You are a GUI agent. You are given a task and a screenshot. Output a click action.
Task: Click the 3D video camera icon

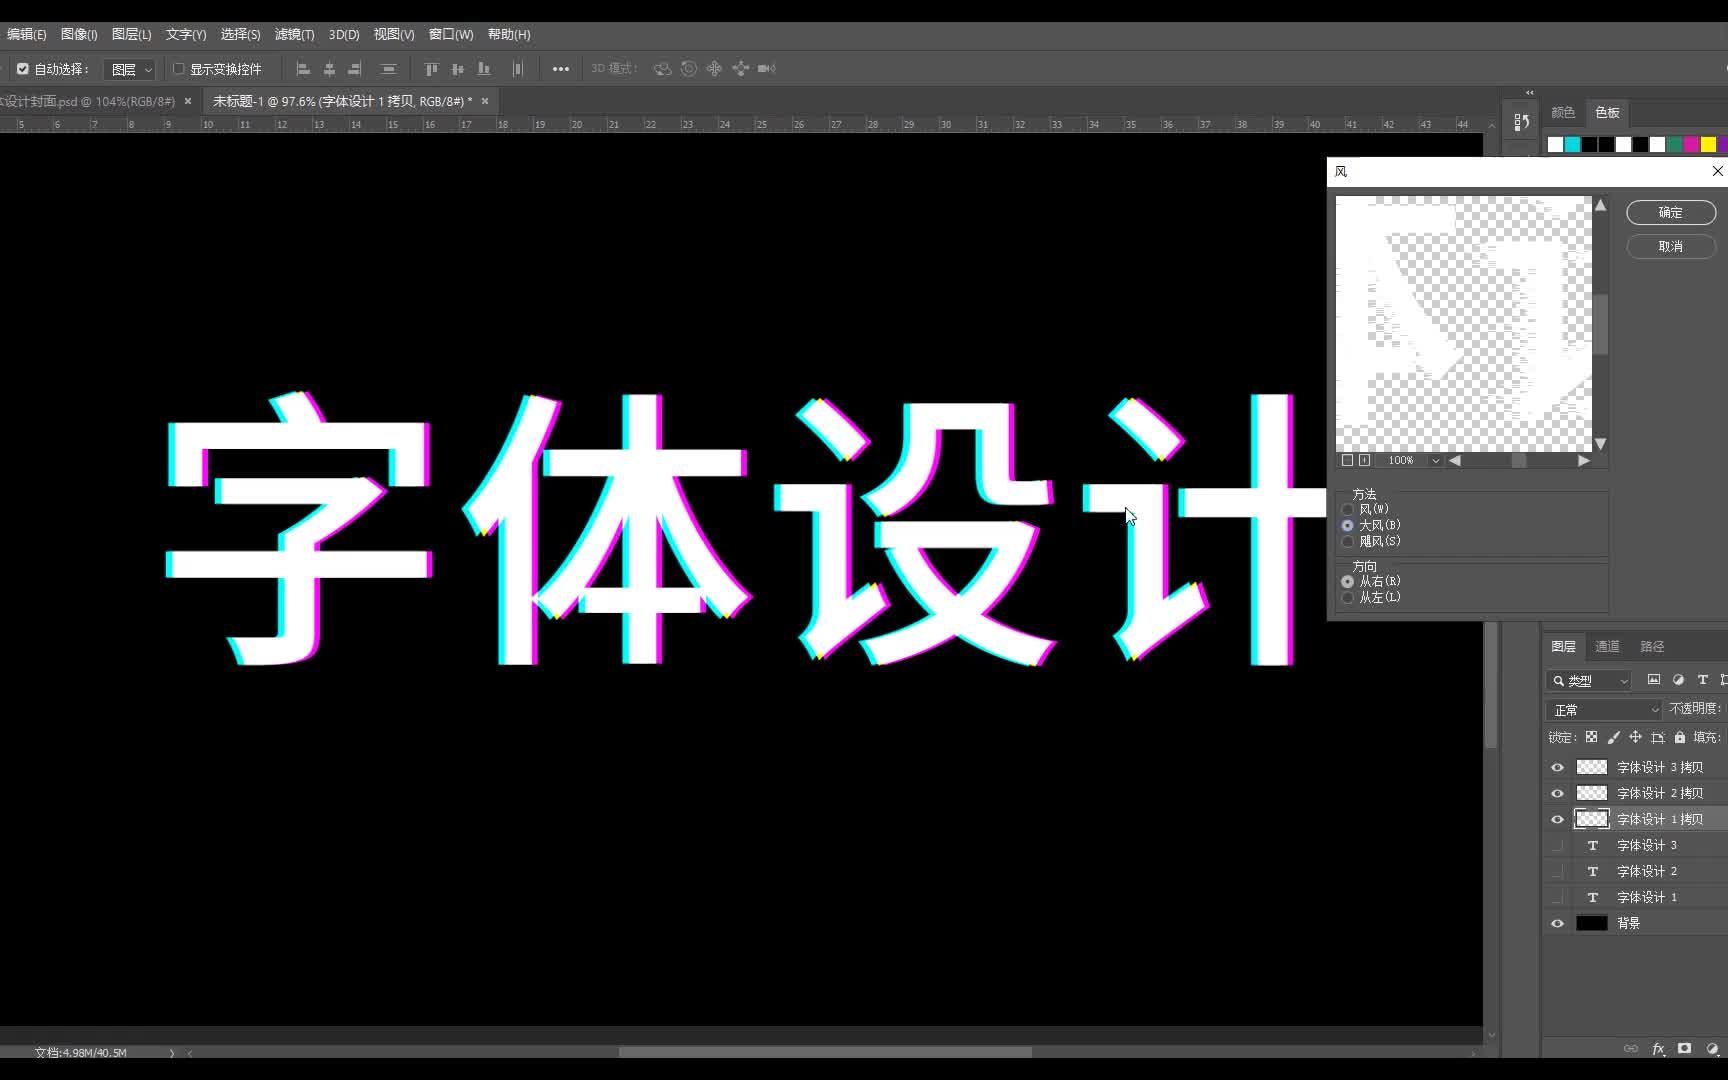pos(767,69)
